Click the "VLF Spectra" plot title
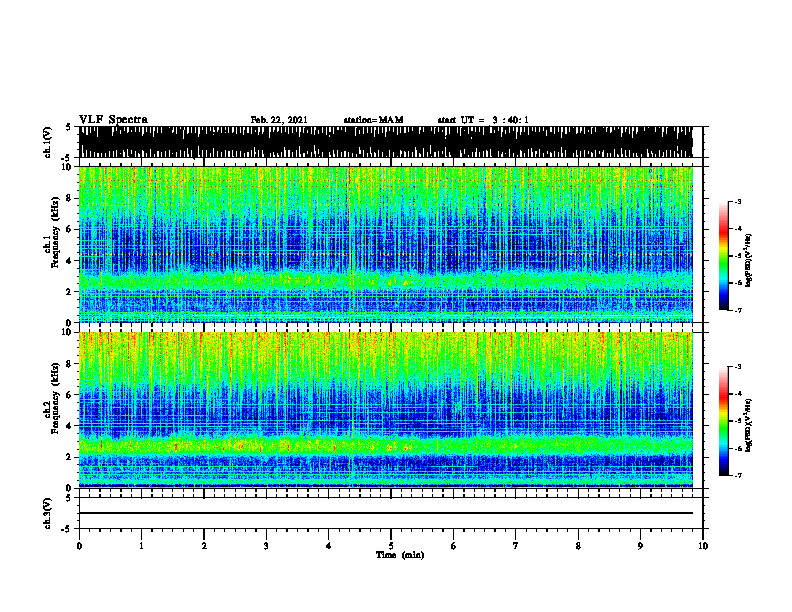This screenshot has width=792, height=612. [113, 119]
